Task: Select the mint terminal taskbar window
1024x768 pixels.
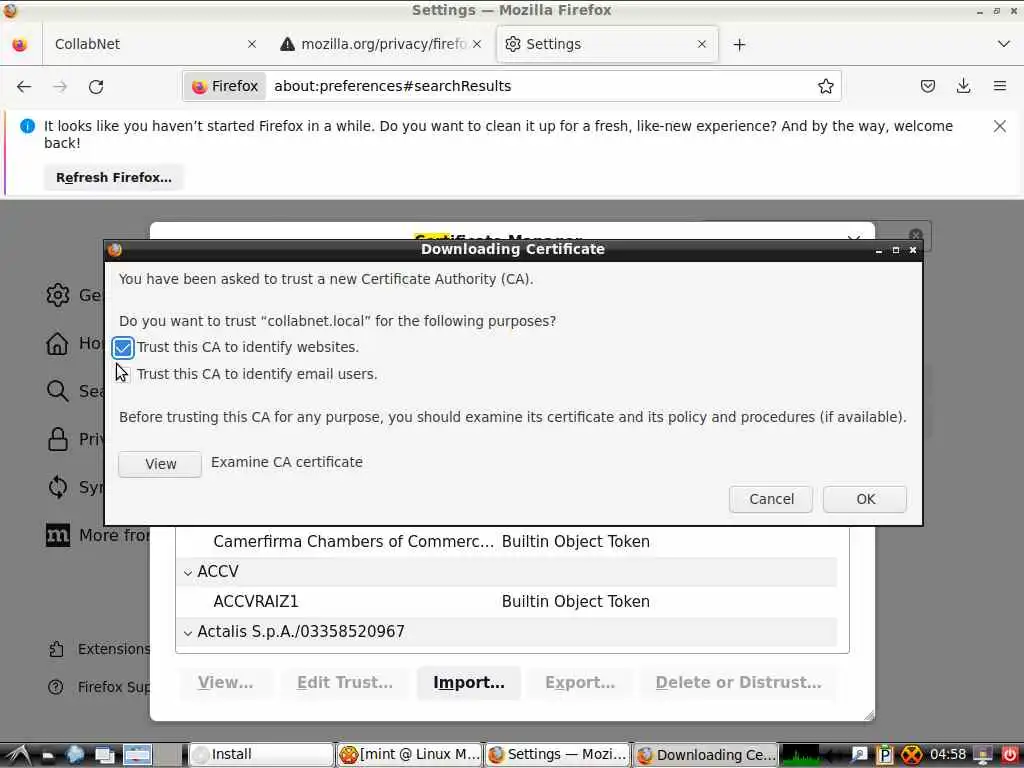Action: 410,755
